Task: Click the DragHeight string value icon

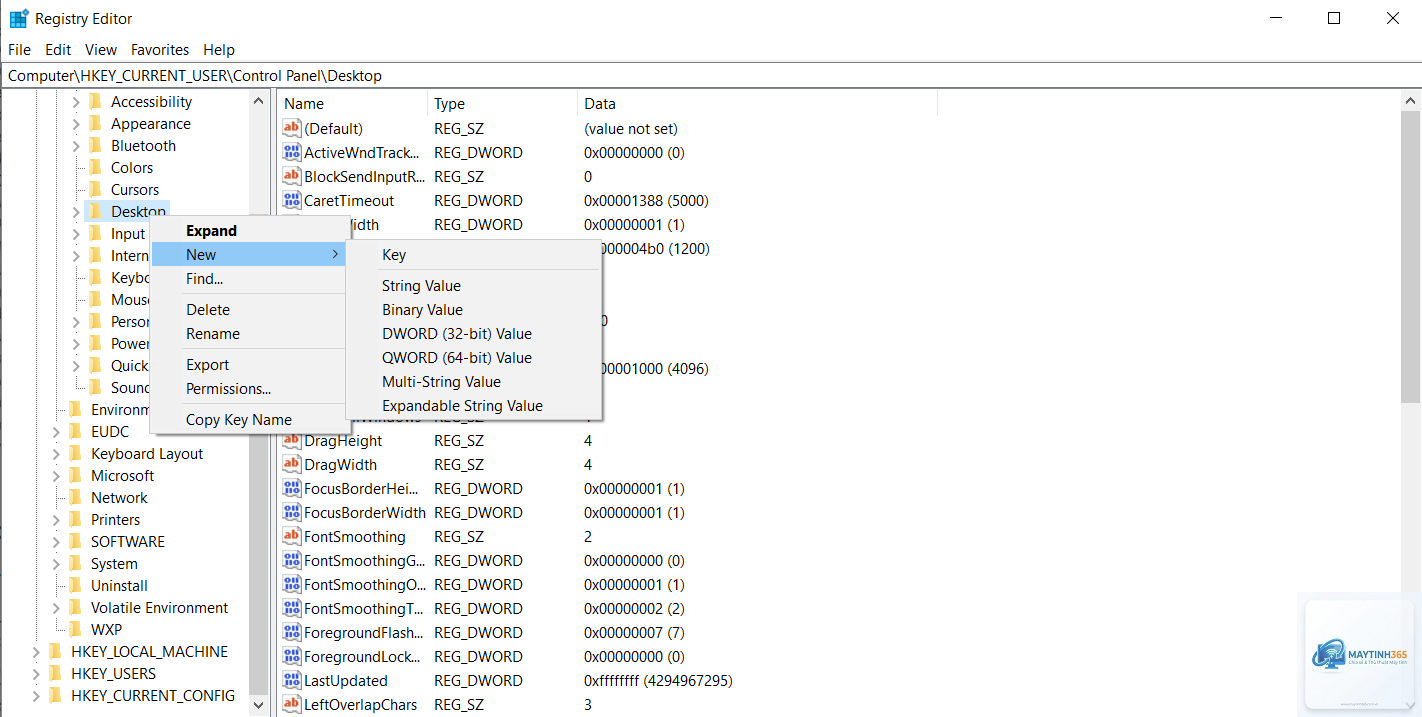Action: pos(292,440)
